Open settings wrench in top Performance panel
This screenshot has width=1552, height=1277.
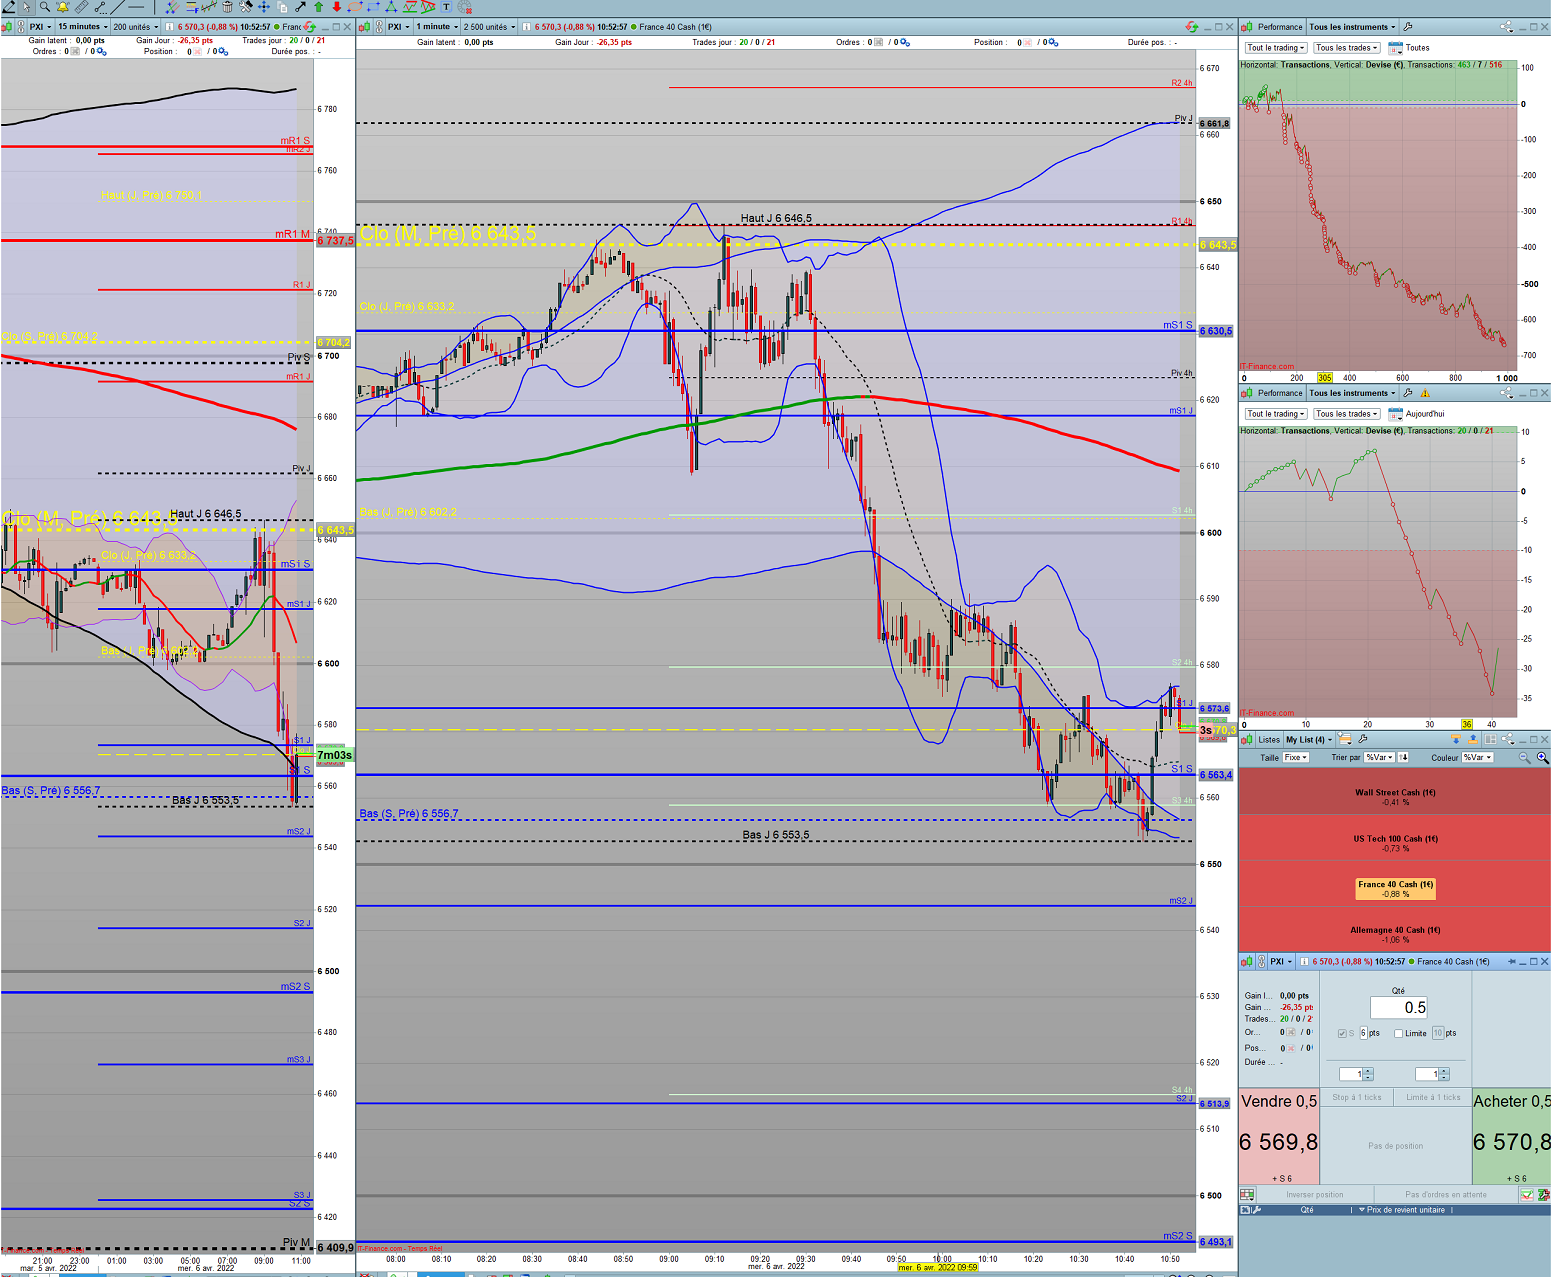1408,27
